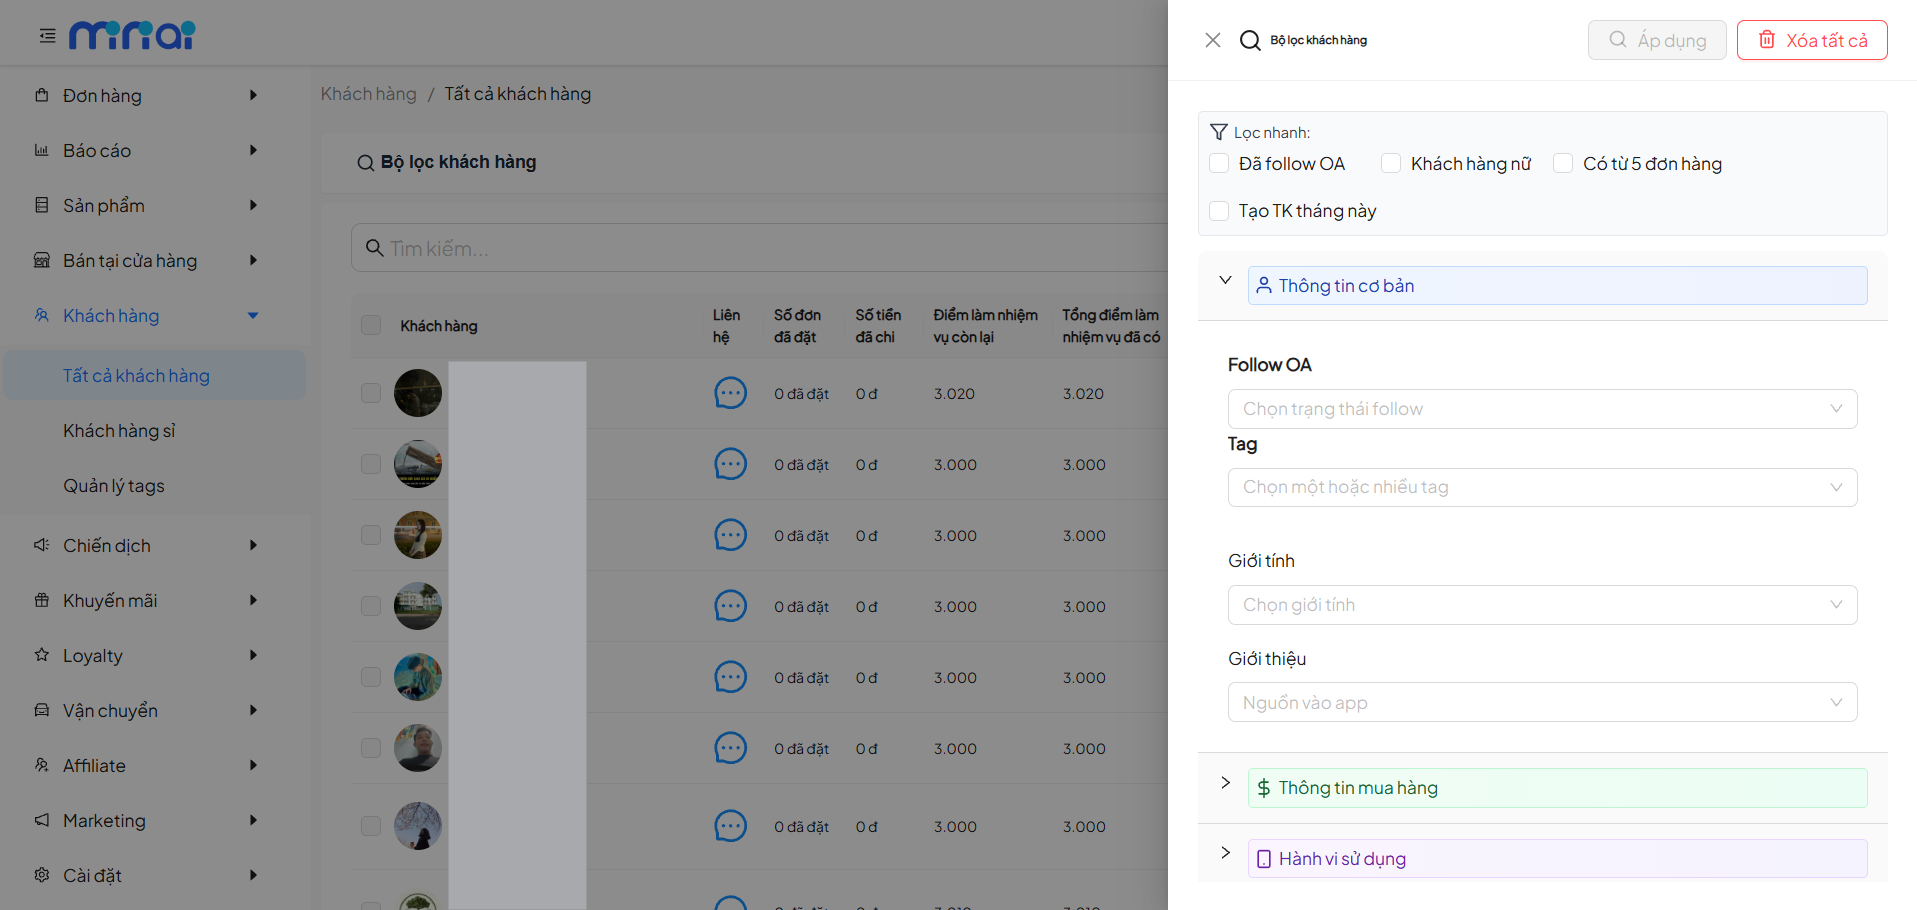Click the Tìm kiếm search field

(x=760, y=248)
